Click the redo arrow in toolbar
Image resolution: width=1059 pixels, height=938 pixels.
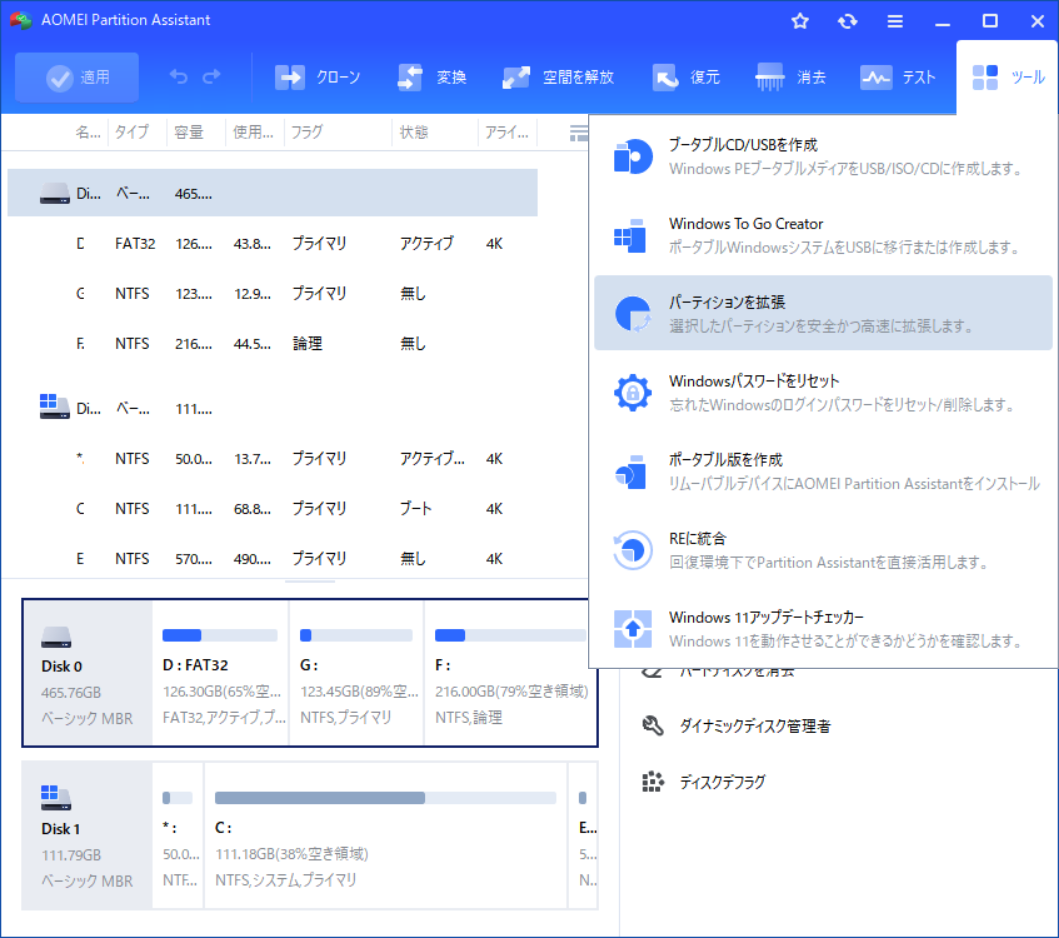[212, 77]
